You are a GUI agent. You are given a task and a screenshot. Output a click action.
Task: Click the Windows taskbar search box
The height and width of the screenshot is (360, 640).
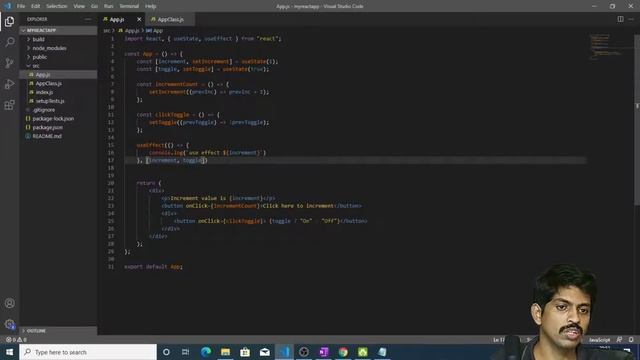point(88,352)
